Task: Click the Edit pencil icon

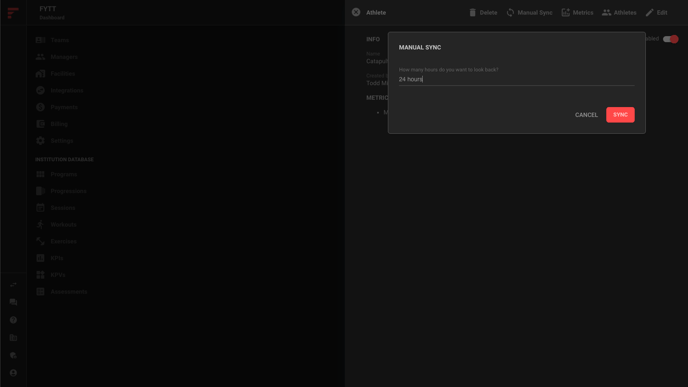Action: pos(649,13)
